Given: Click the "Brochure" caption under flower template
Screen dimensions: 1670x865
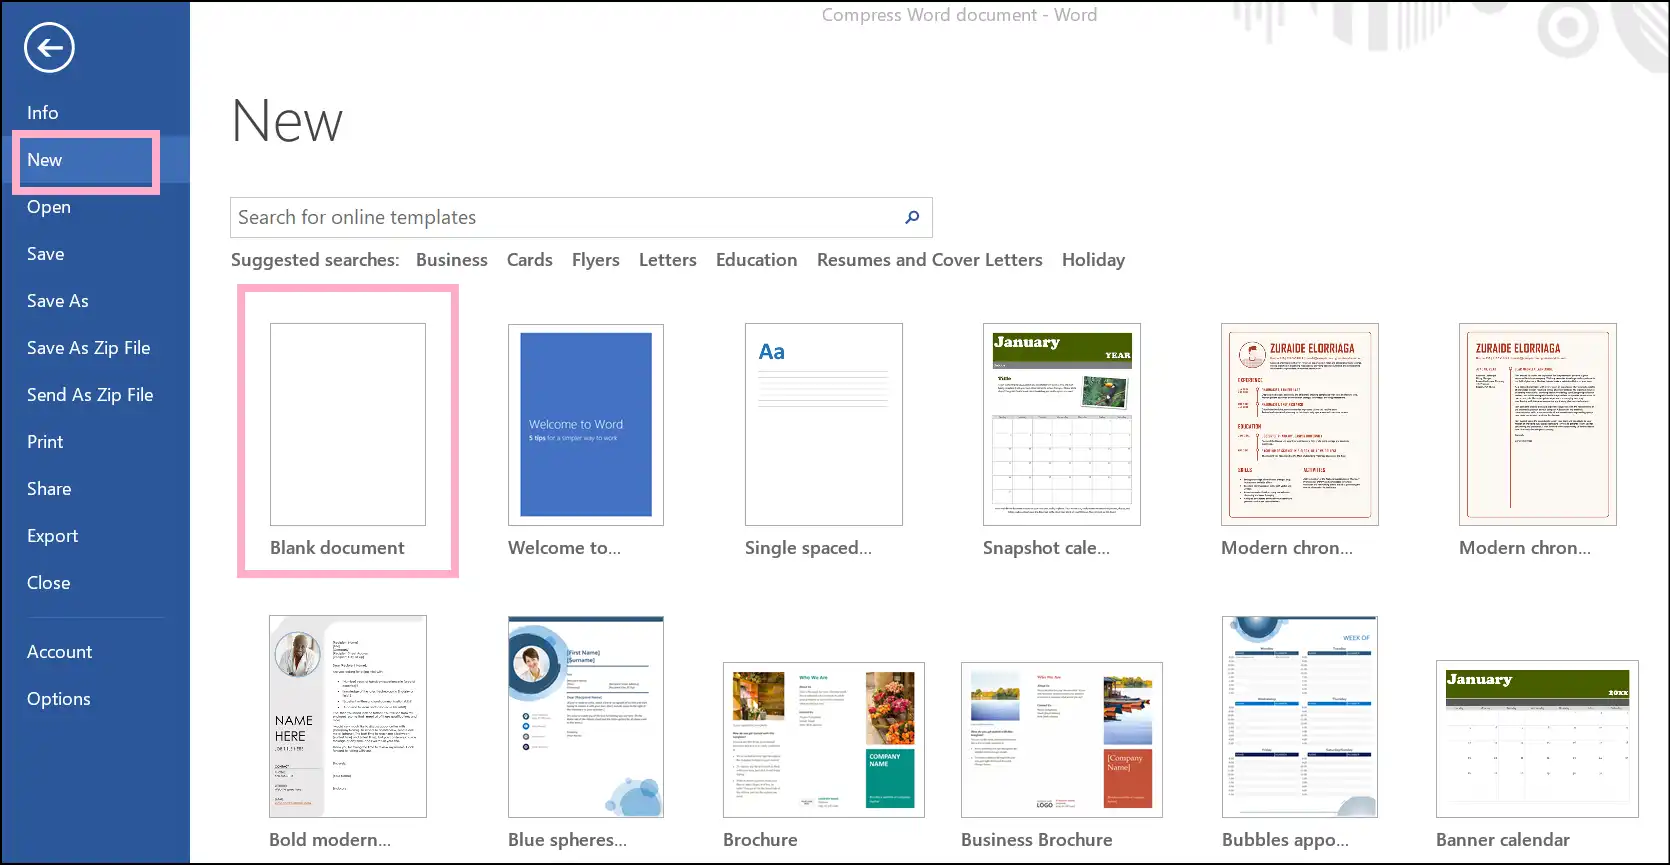Looking at the screenshot, I should point(760,840).
